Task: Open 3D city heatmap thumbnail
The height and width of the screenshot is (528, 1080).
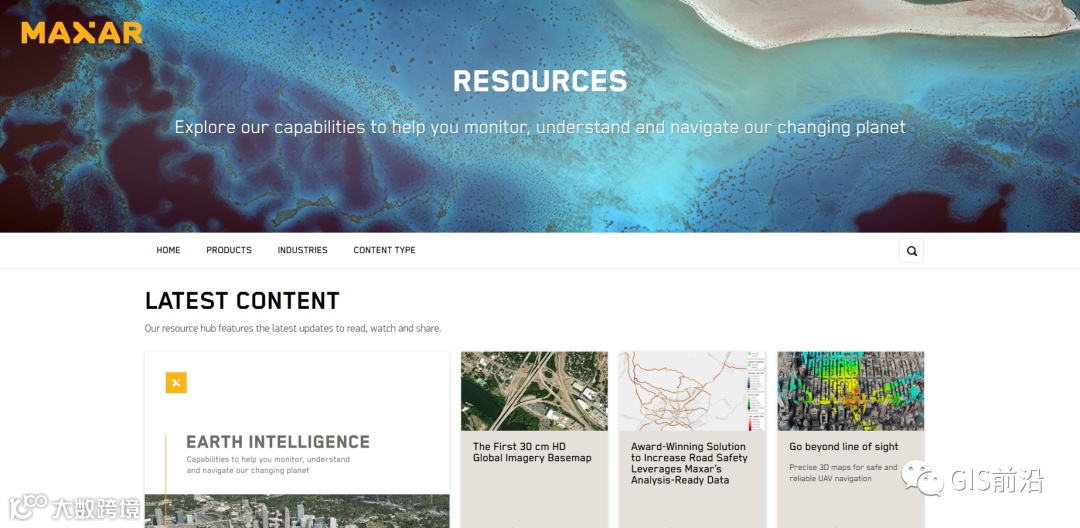Action: pyautogui.click(x=851, y=391)
